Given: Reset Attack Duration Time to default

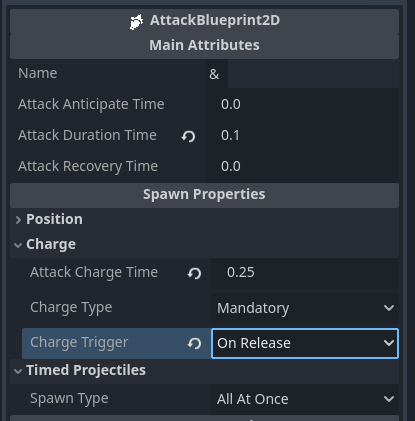Looking at the screenshot, I should click(188, 136).
